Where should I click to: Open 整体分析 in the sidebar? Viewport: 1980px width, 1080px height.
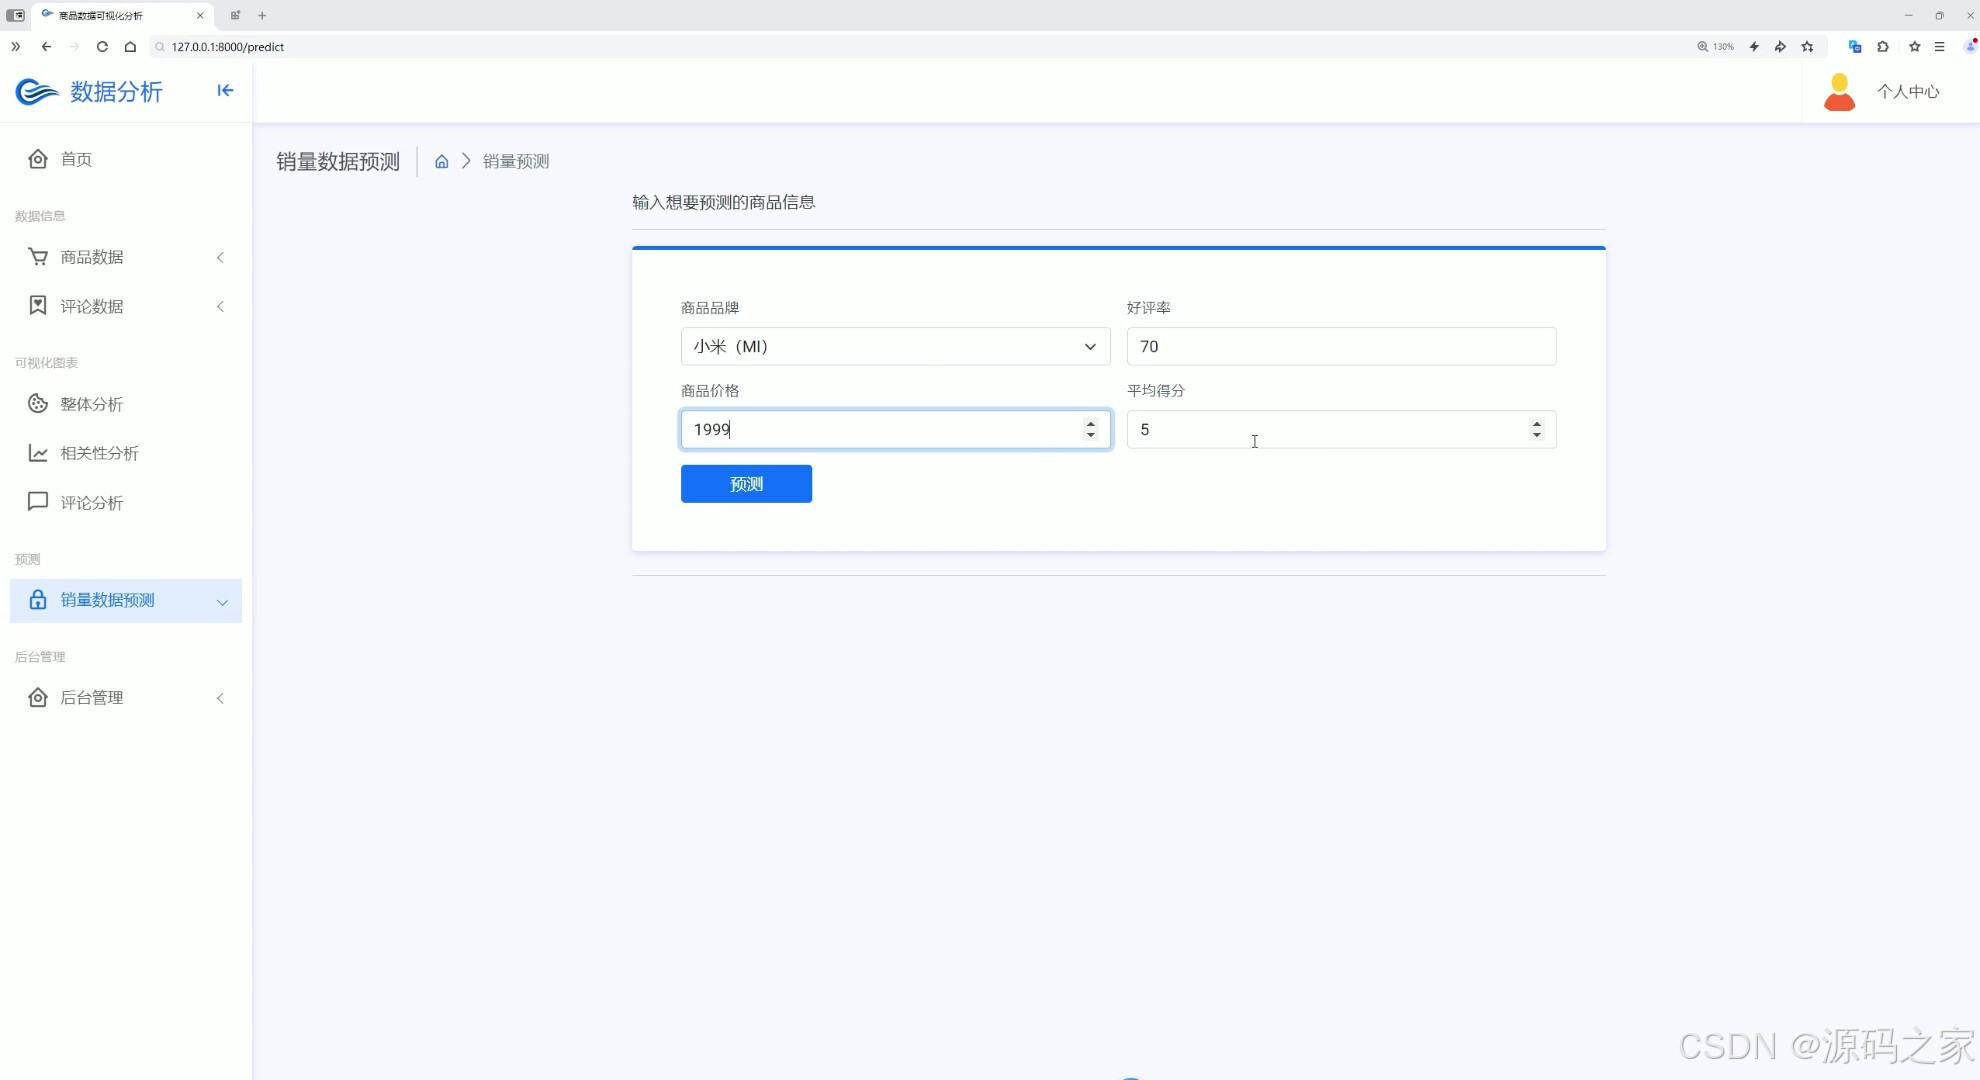pyautogui.click(x=91, y=404)
